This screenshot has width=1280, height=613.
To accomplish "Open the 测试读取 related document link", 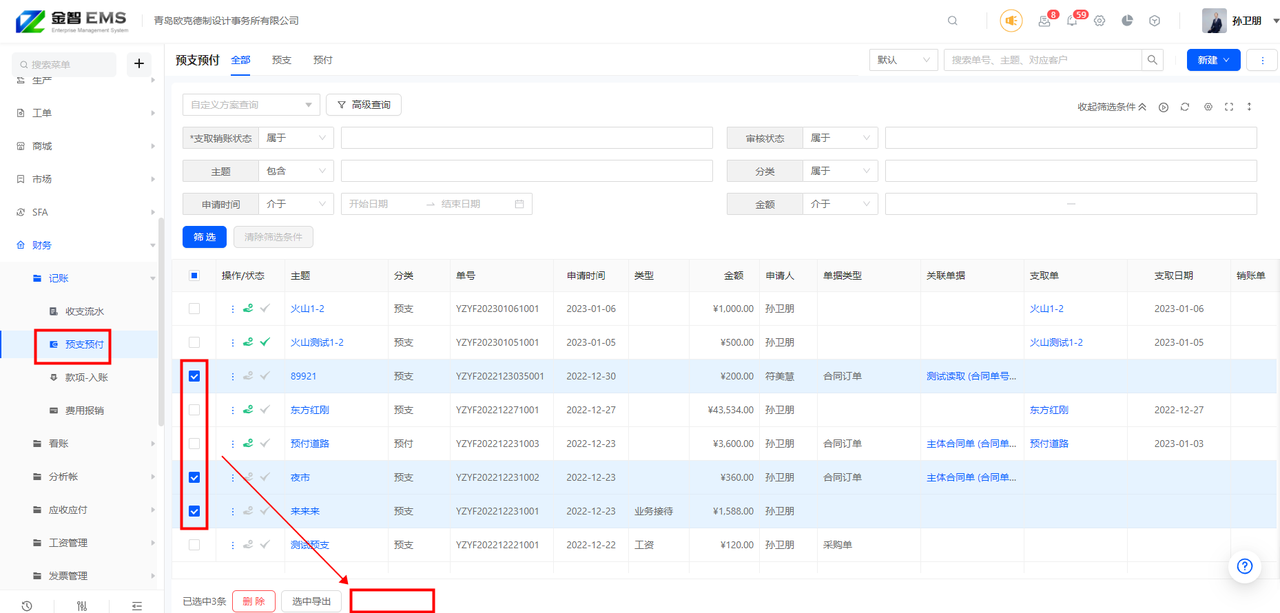I will coord(972,377).
